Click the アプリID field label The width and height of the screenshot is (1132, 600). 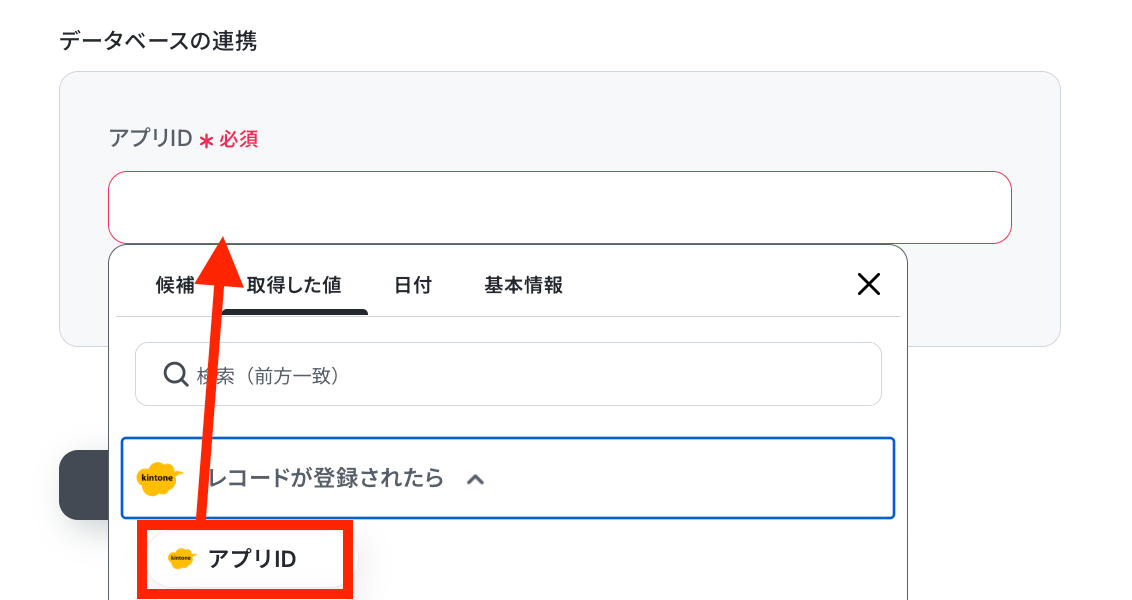[150, 138]
